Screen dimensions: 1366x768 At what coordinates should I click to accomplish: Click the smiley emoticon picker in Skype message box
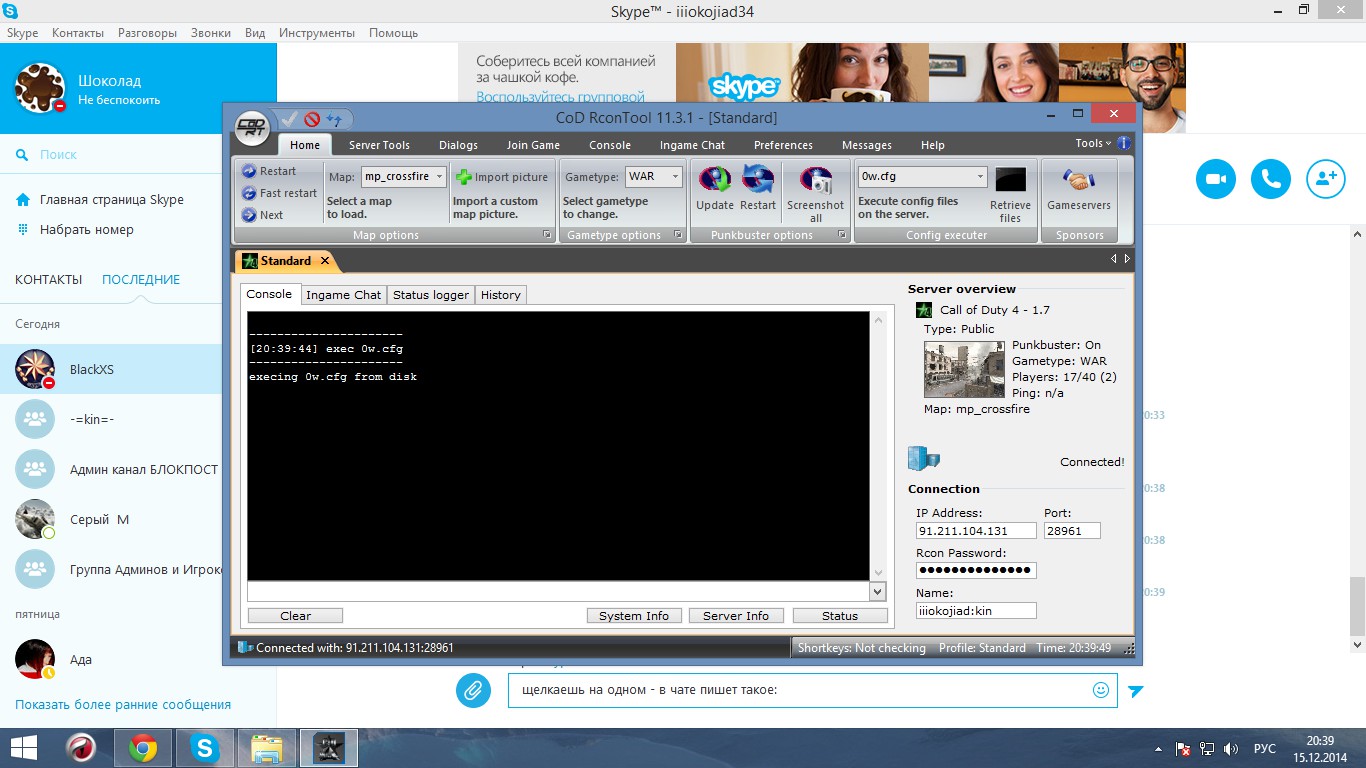click(x=1101, y=690)
